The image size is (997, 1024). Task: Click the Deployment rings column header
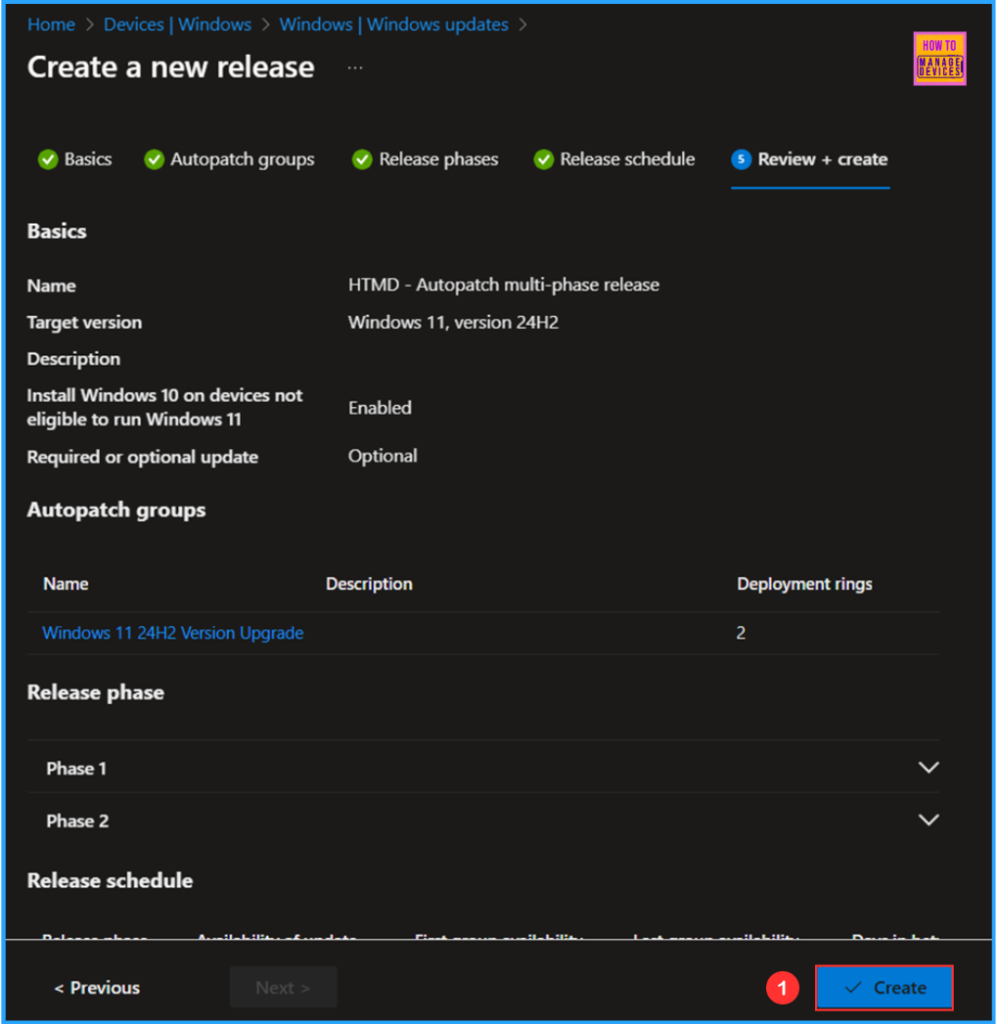[804, 584]
